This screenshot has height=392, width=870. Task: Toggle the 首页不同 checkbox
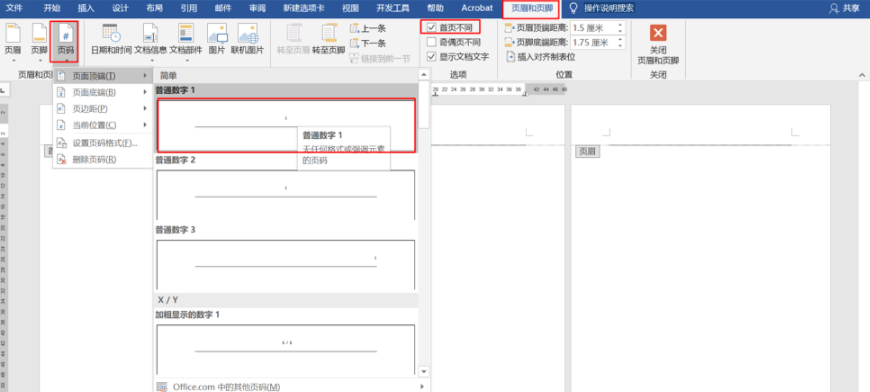click(x=432, y=27)
